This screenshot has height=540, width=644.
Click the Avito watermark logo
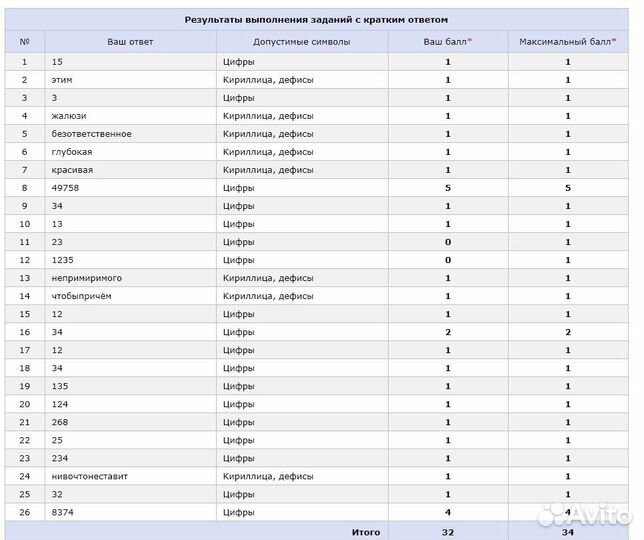584,515
